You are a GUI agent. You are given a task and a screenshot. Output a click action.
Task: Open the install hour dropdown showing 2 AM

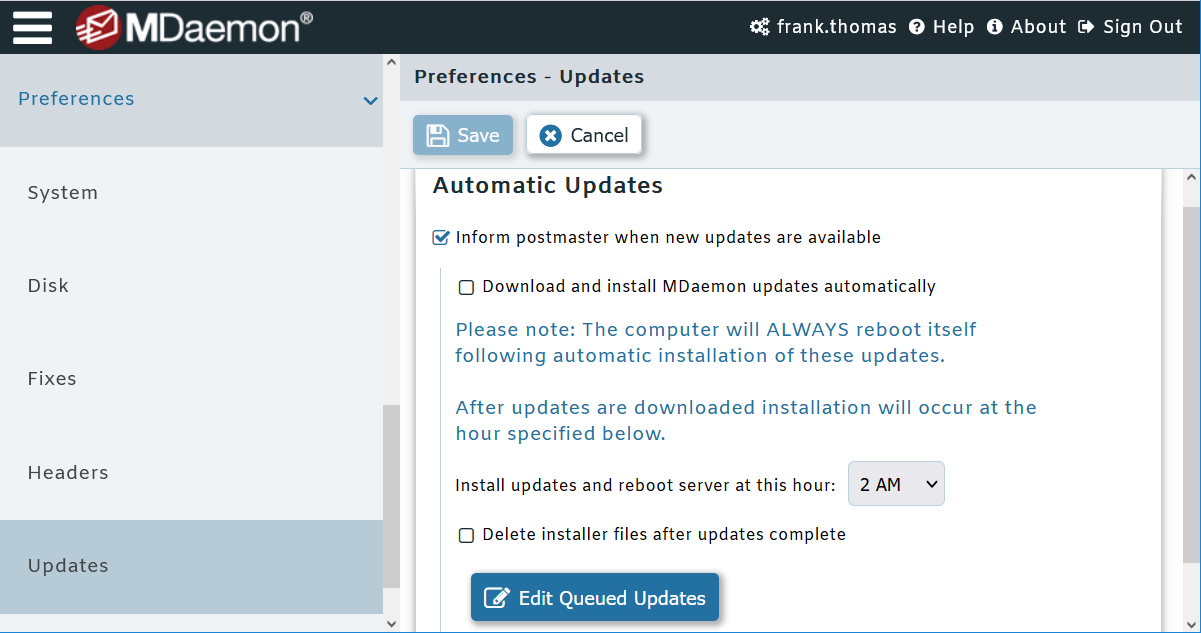[x=895, y=483]
